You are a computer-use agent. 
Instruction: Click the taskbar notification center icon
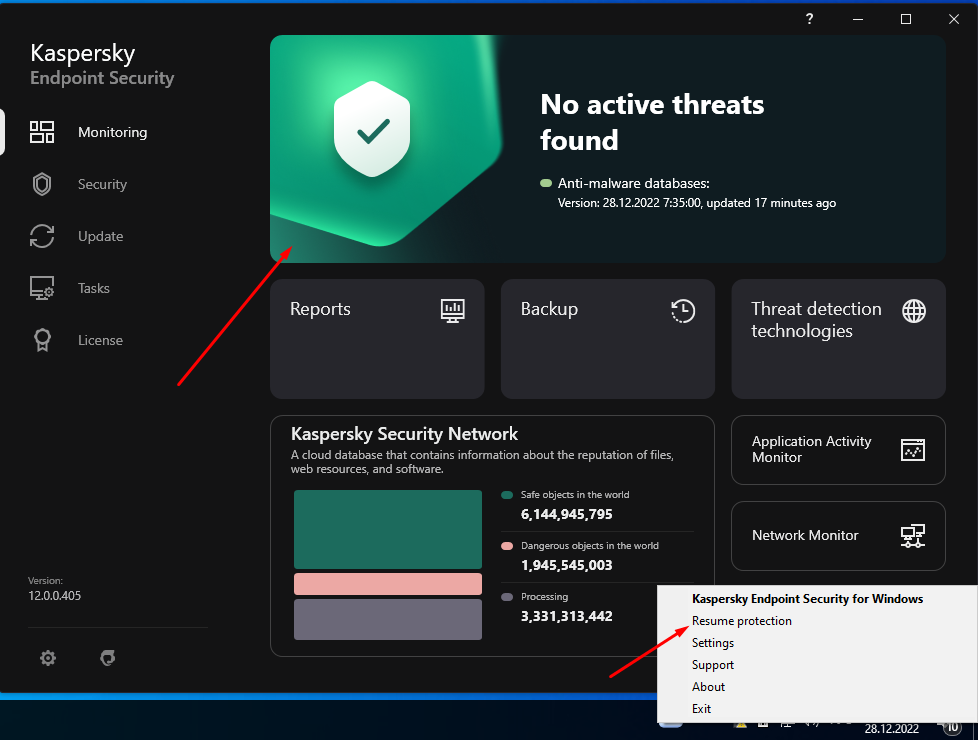(x=951, y=728)
